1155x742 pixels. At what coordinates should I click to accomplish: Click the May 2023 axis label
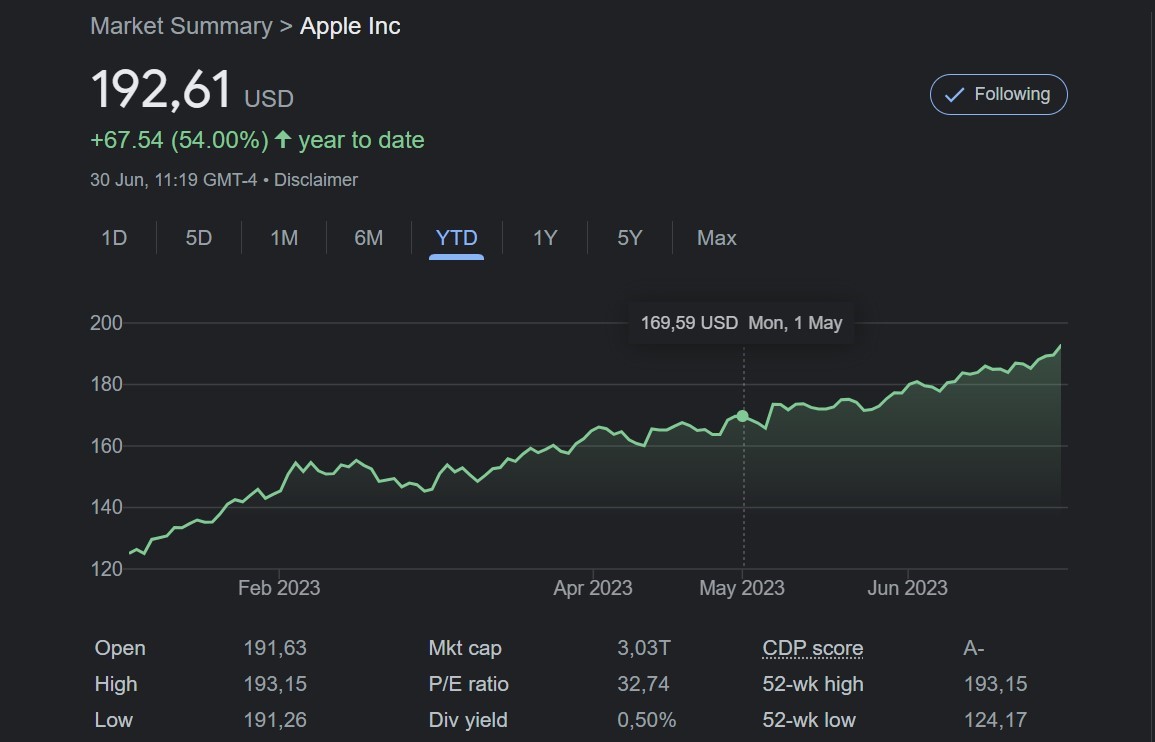point(742,588)
